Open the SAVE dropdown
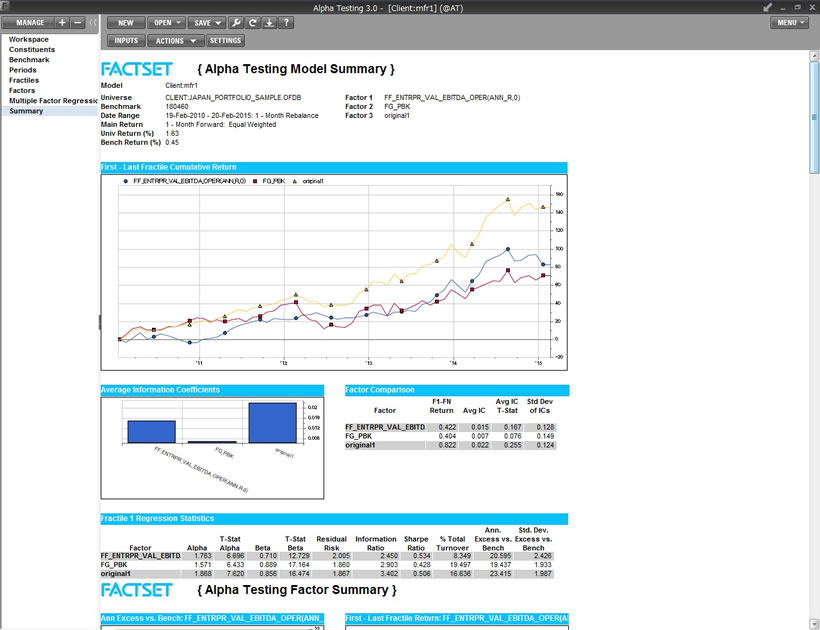This screenshot has width=820, height=630. point(207,22)
